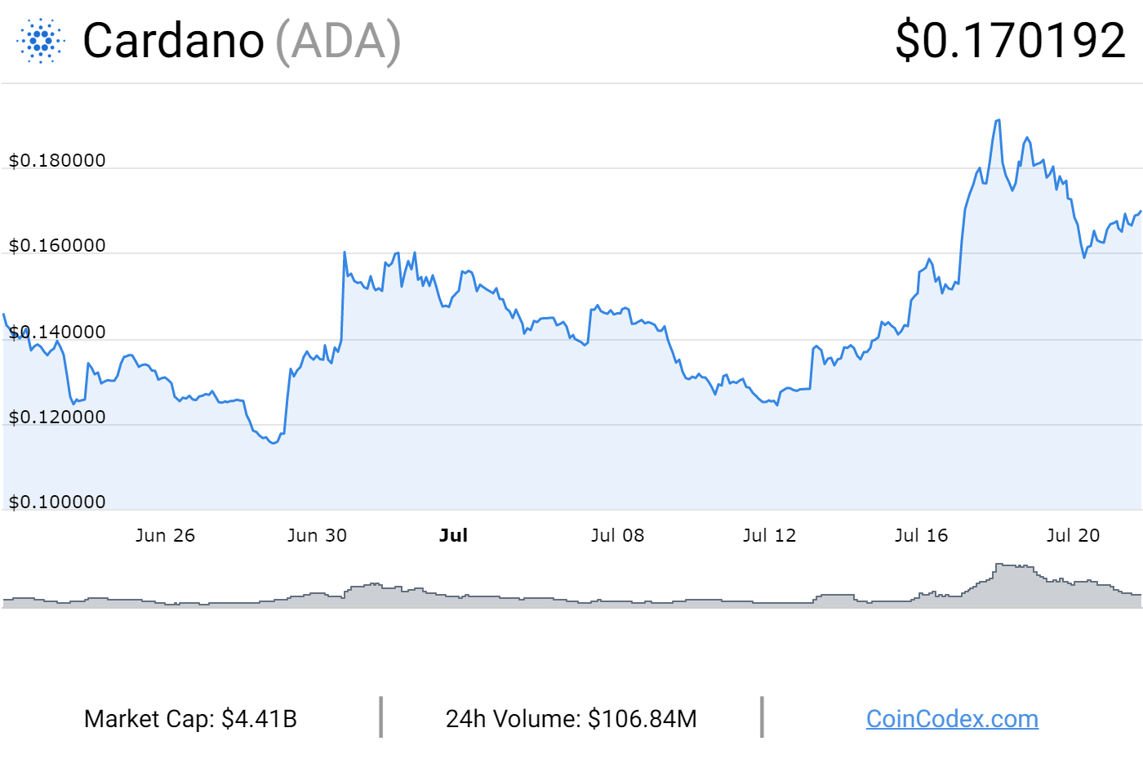Select the Jun 26 date label
This screenshot has height=768, width=1143.
coord(165,536)
